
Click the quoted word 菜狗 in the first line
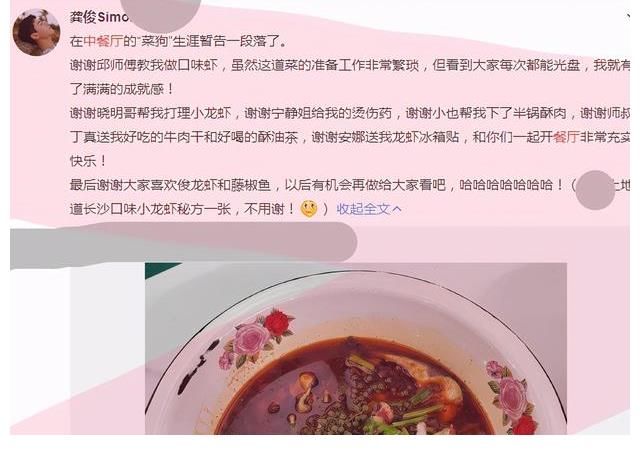(x=155, y=42)
